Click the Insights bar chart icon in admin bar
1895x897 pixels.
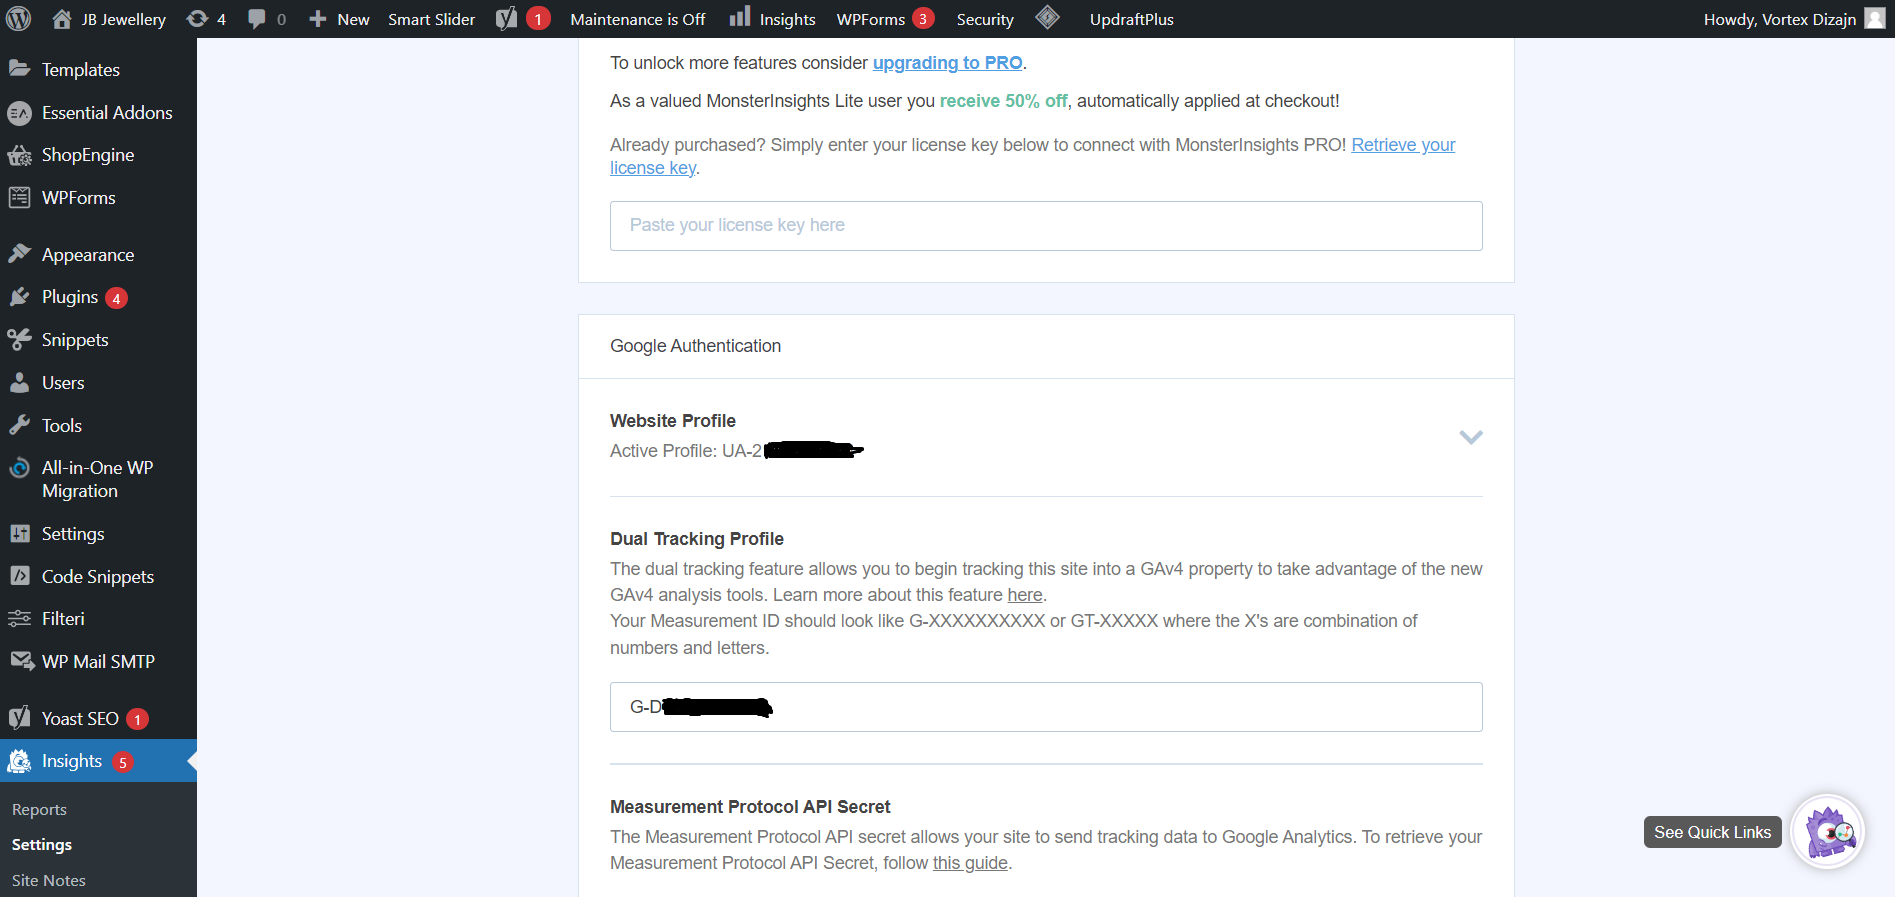click(x=740, y=16)
